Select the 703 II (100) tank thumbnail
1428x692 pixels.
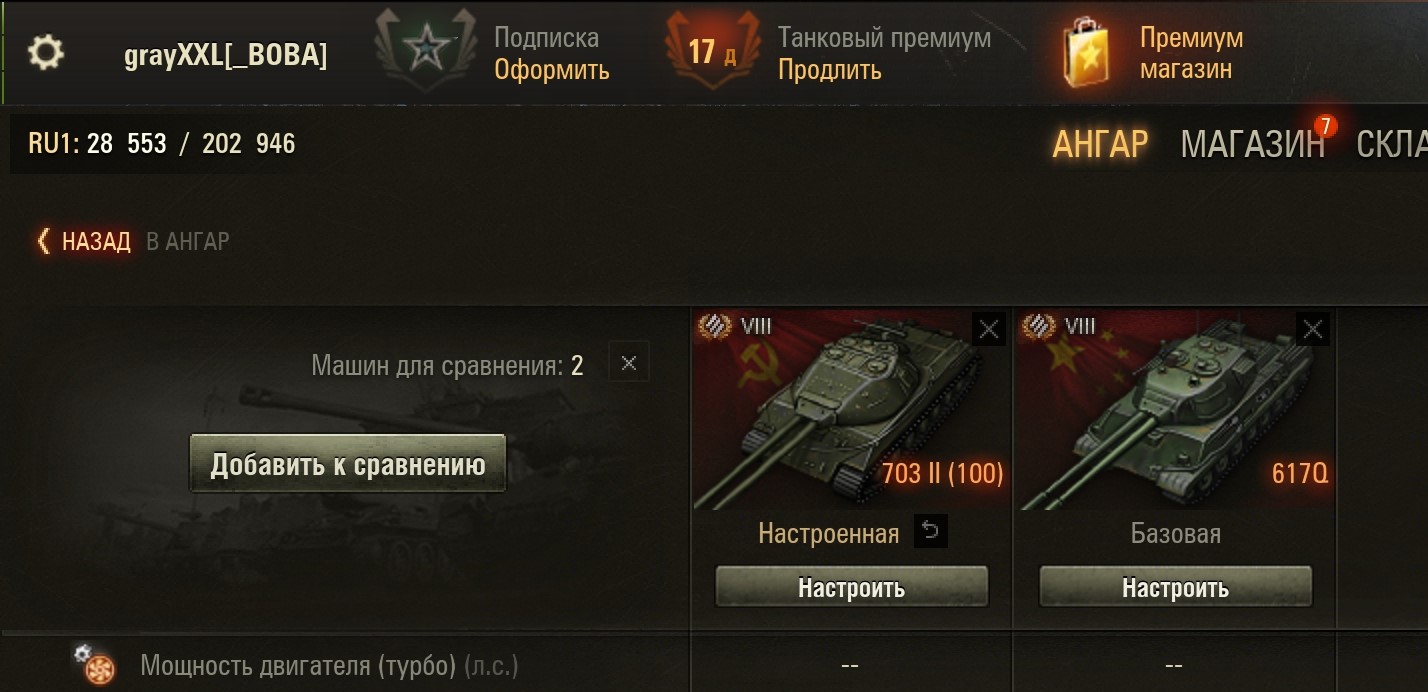851,410
